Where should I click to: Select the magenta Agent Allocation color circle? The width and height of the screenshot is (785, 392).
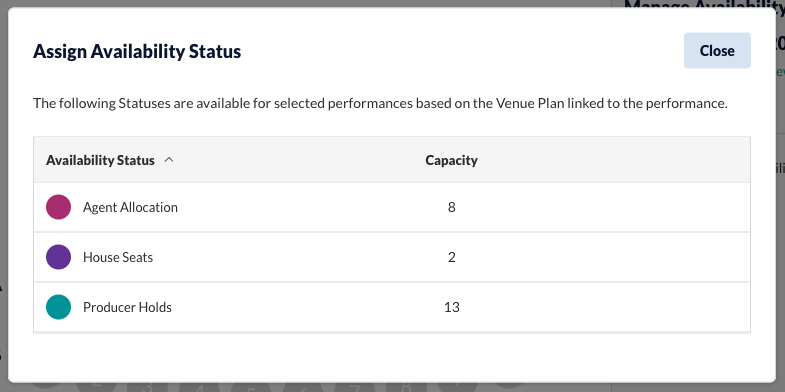coord(59,207)
